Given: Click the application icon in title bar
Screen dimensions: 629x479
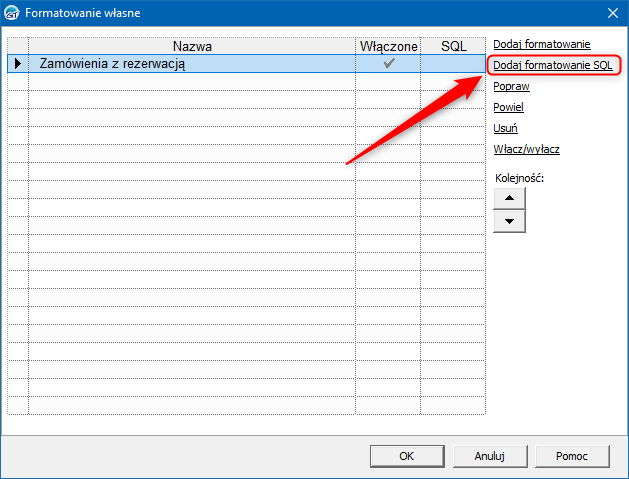Looking at the screenshot, I should point(11,13).
